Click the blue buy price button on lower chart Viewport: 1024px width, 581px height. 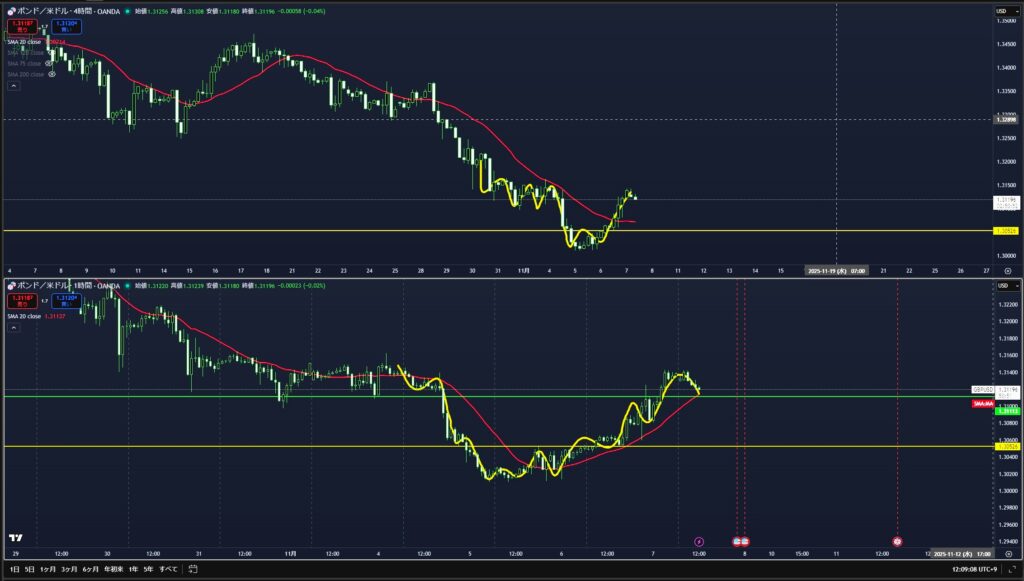pos(67,301)
